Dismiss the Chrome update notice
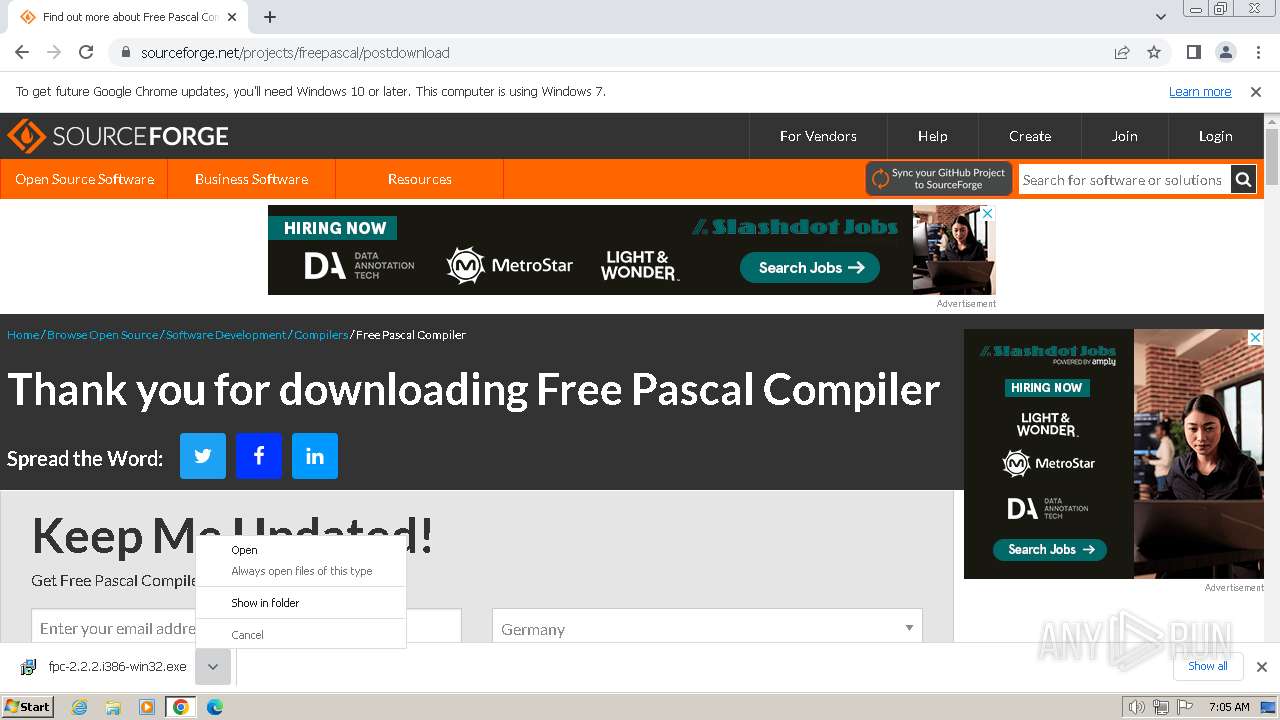This screenshot has width=1280, height=720. [1256, 91]
